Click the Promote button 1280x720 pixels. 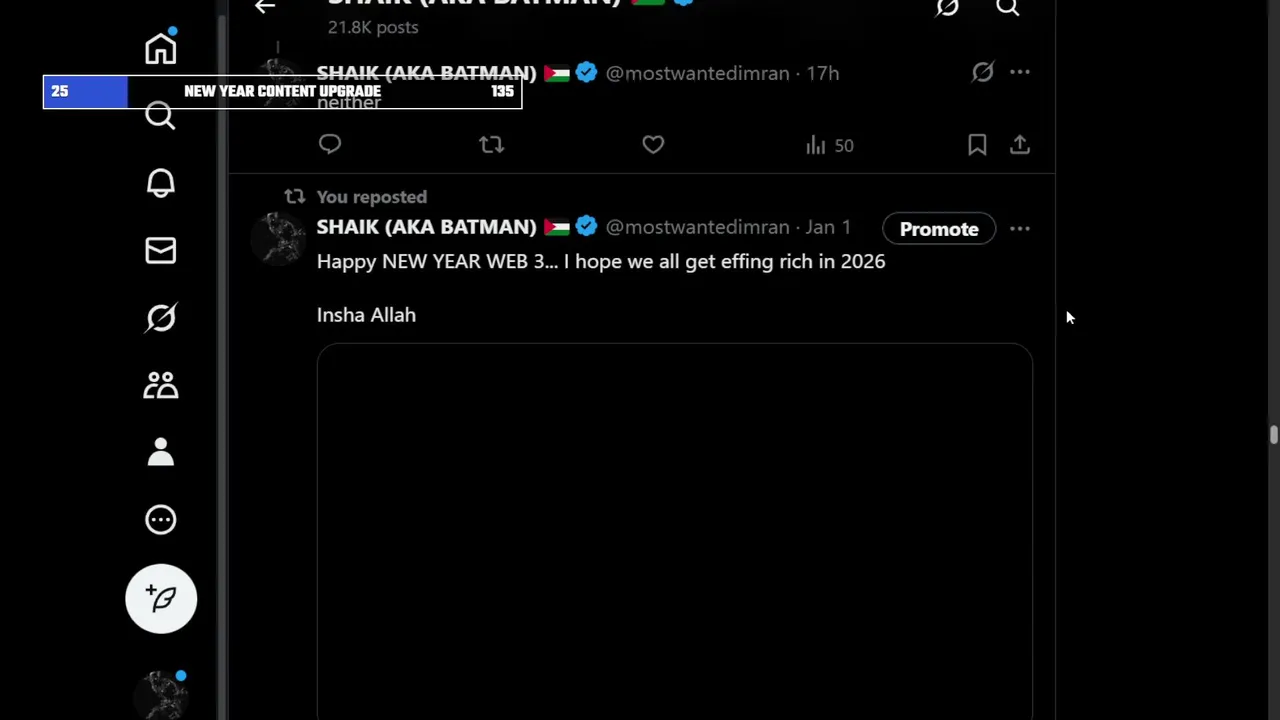click(x=938, y=229)
